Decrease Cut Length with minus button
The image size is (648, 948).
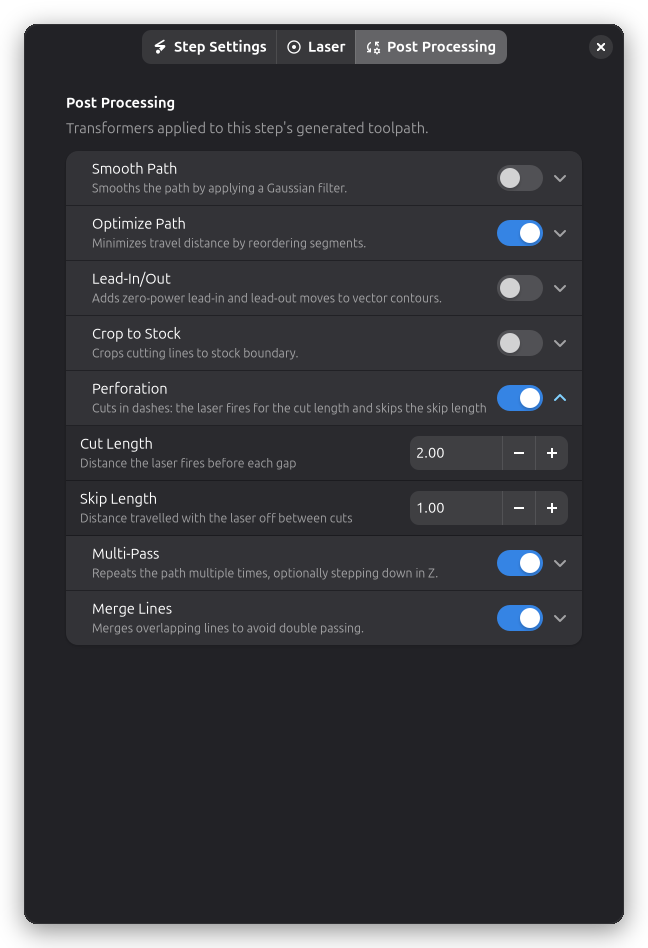[519, 453]
